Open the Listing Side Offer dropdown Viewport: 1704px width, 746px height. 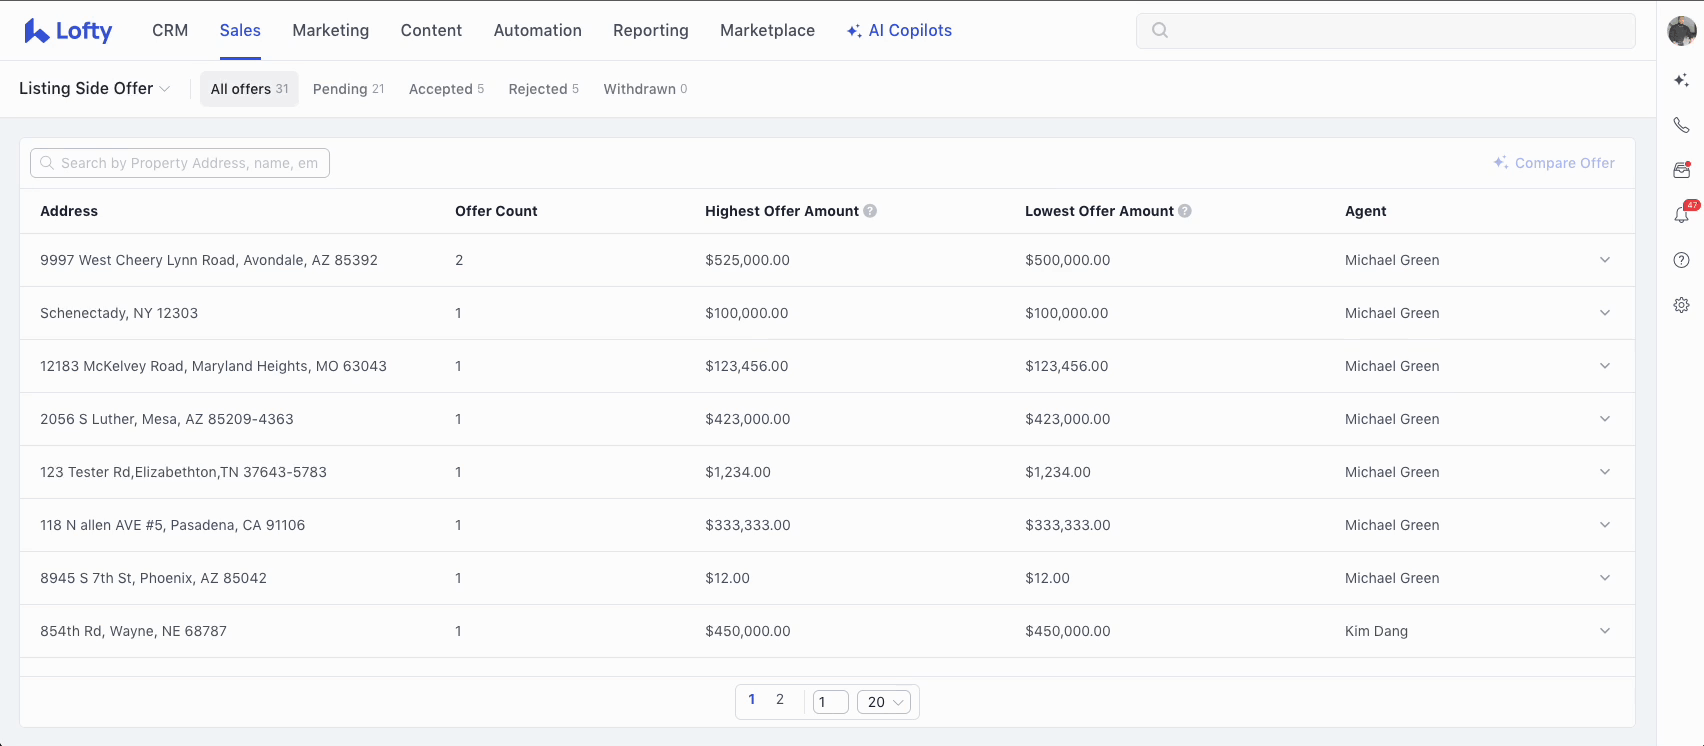(x=94, y=89)
